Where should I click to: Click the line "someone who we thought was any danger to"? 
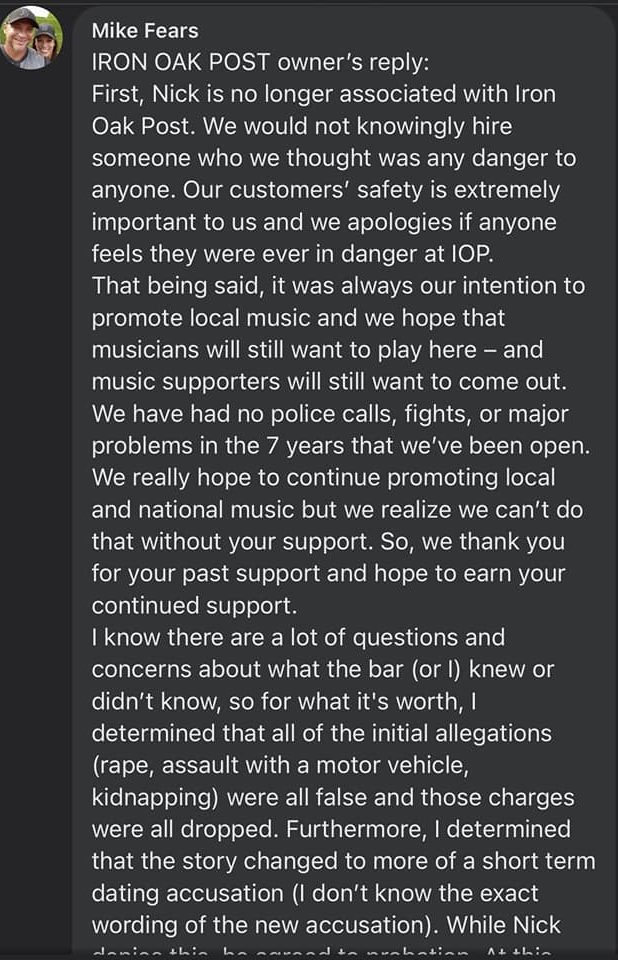point(334,158)
